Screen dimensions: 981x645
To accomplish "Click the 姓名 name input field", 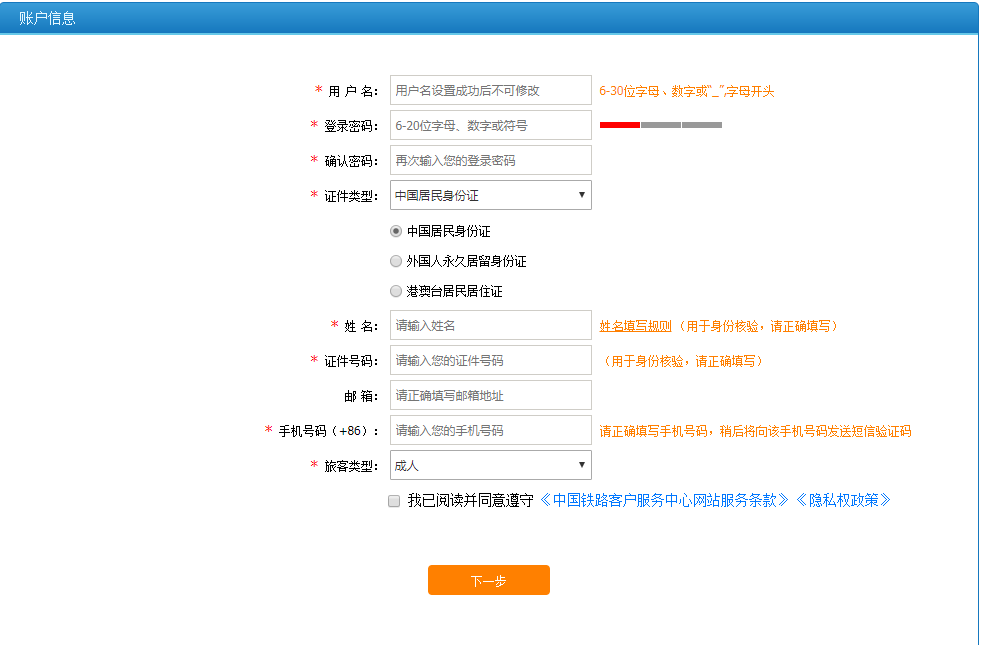I will (490, 325).
